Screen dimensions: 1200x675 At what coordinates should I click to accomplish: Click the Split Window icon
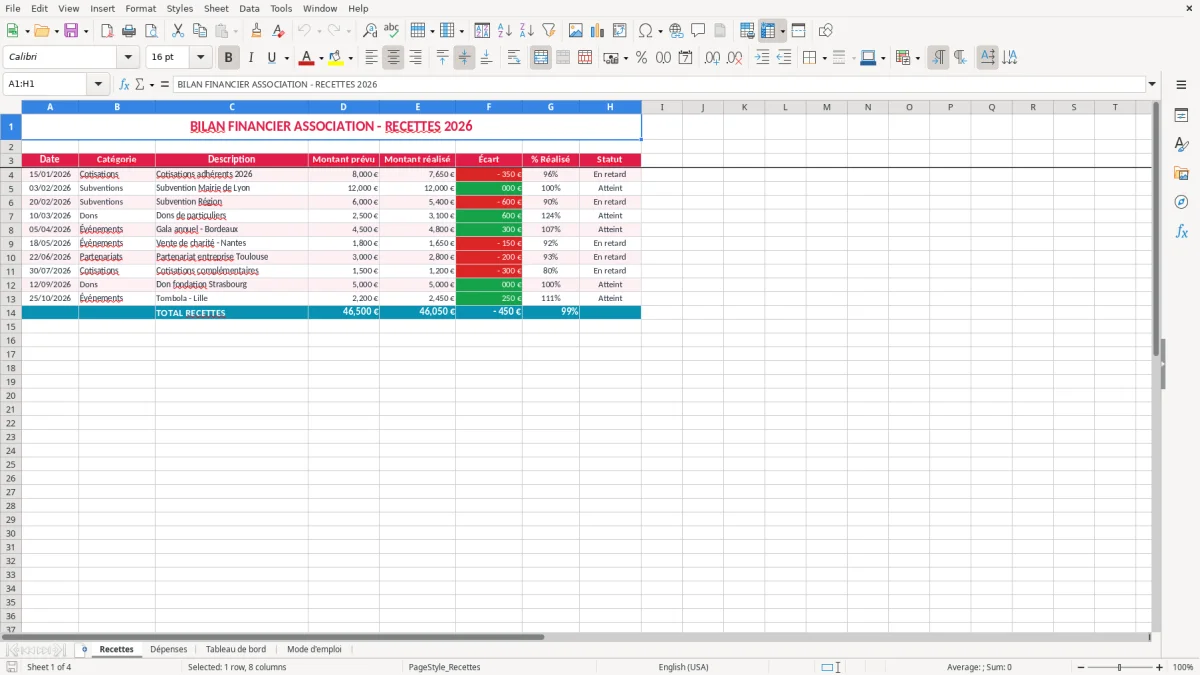pyautogui.click(x=798, y=31)
